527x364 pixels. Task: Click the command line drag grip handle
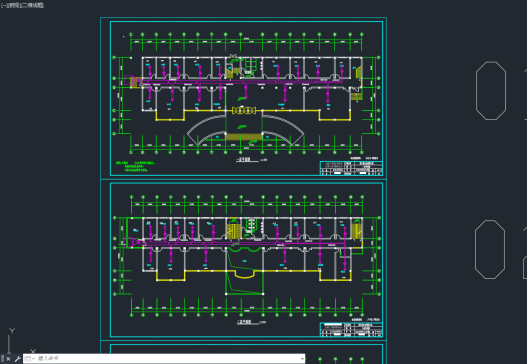pos(2,359)
